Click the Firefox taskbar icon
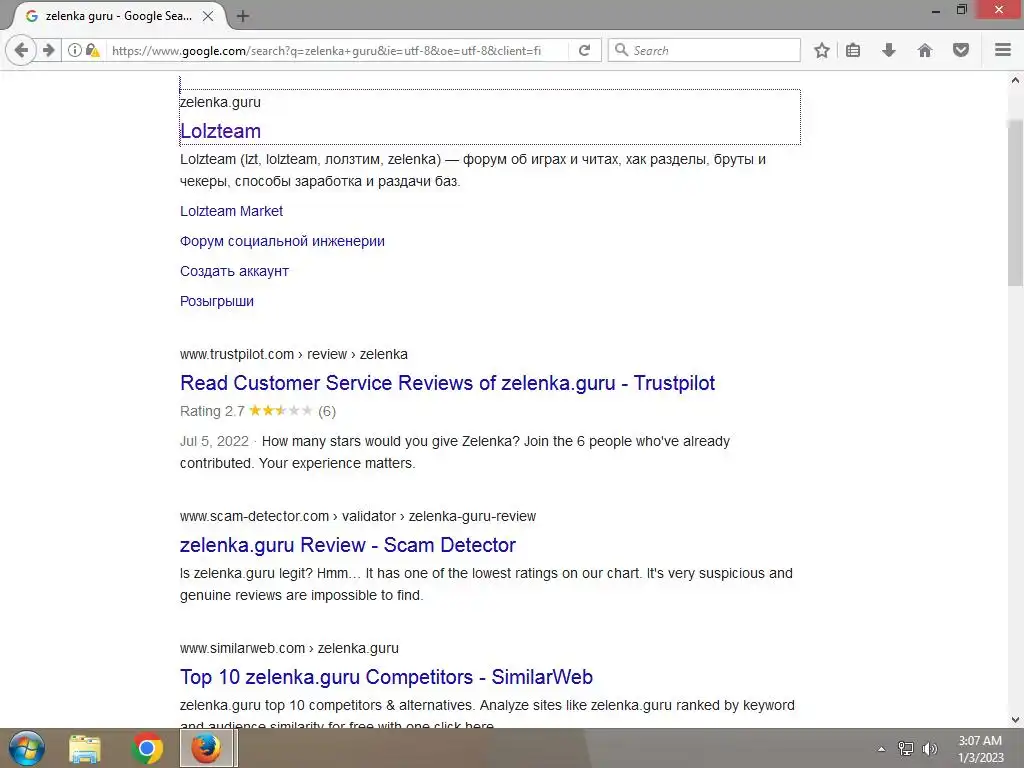 (x=206, y=748)
